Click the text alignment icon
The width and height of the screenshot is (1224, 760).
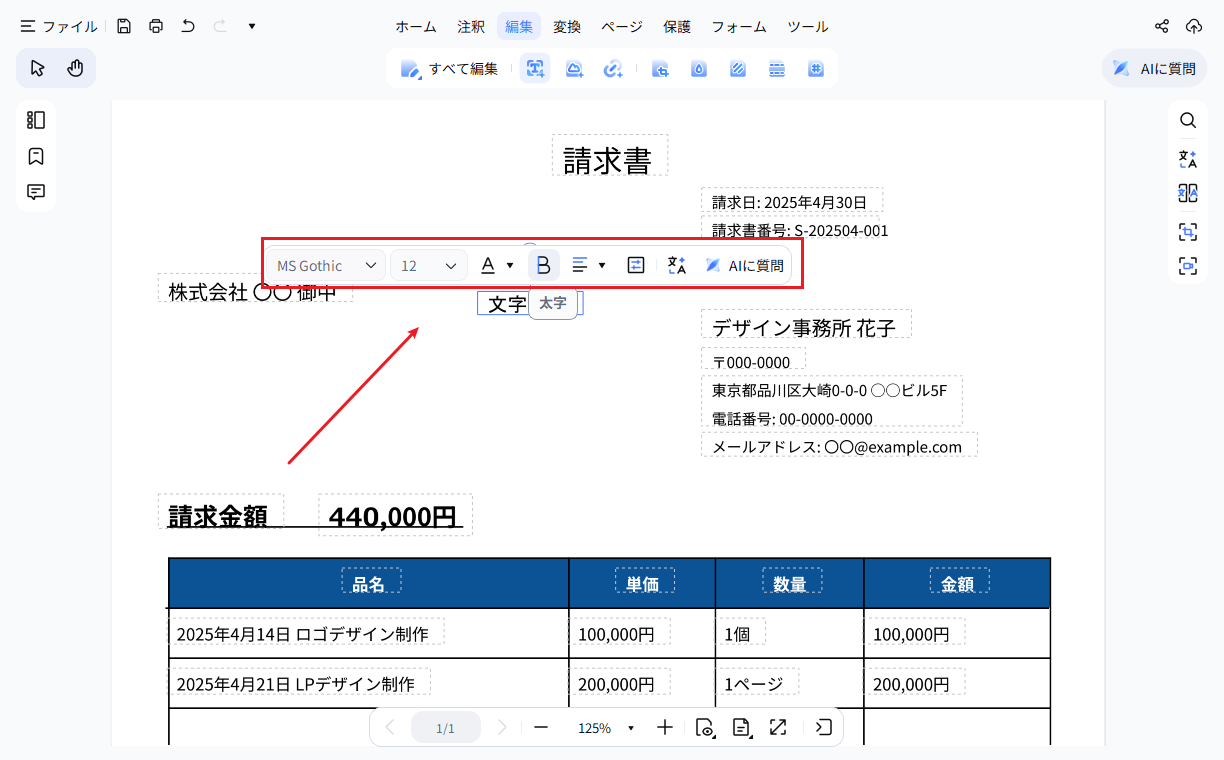580,265
